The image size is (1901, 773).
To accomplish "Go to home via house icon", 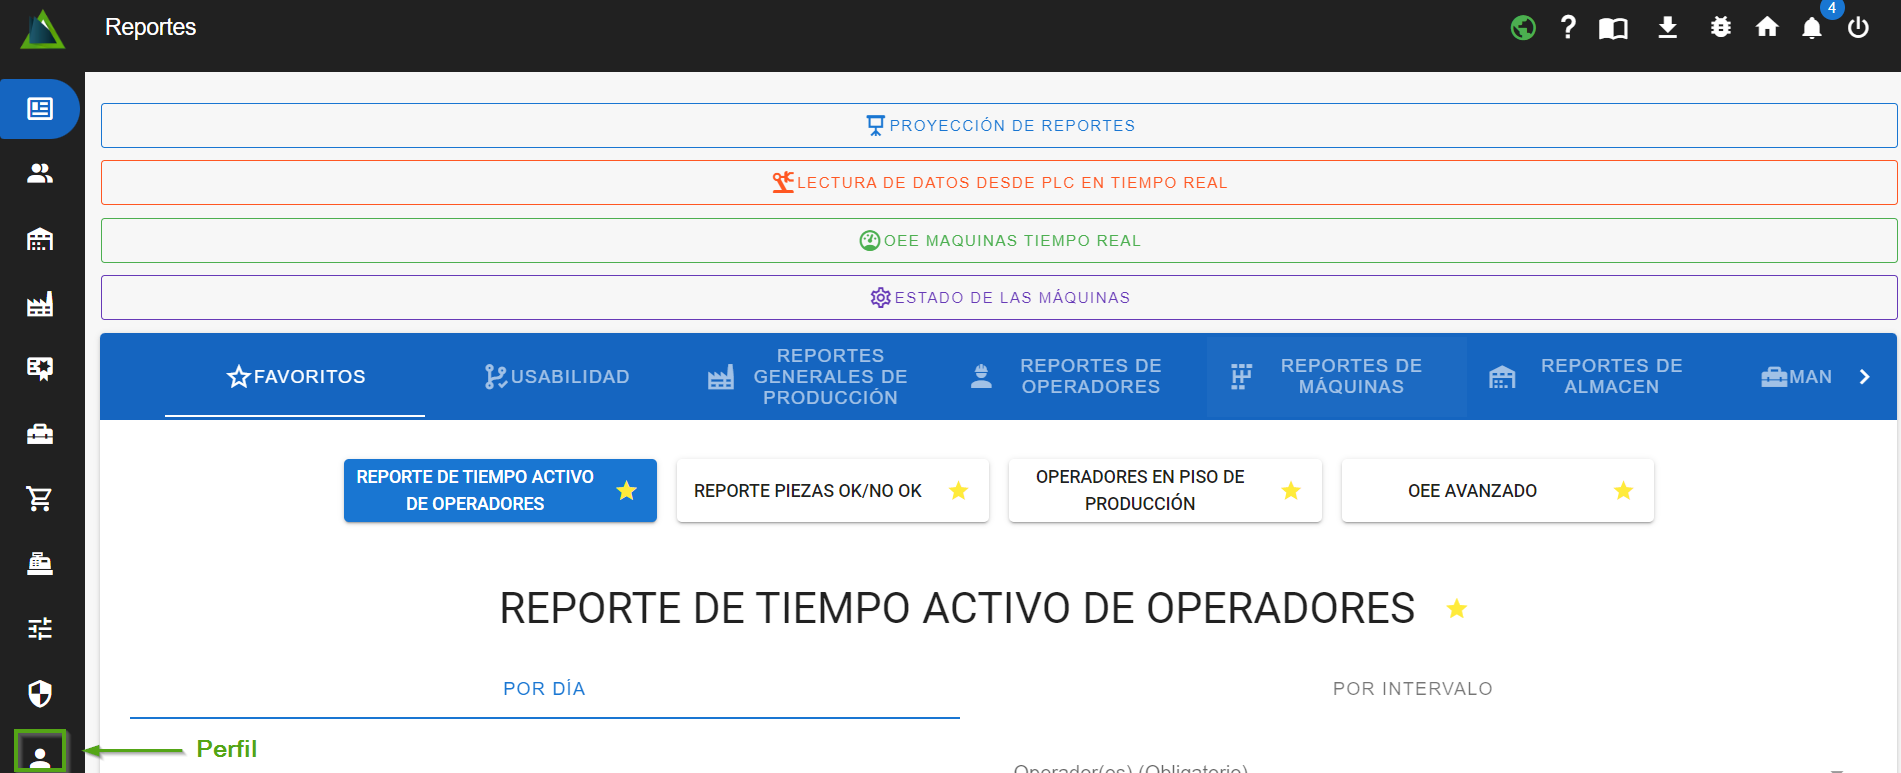I will pos(1767,28).
